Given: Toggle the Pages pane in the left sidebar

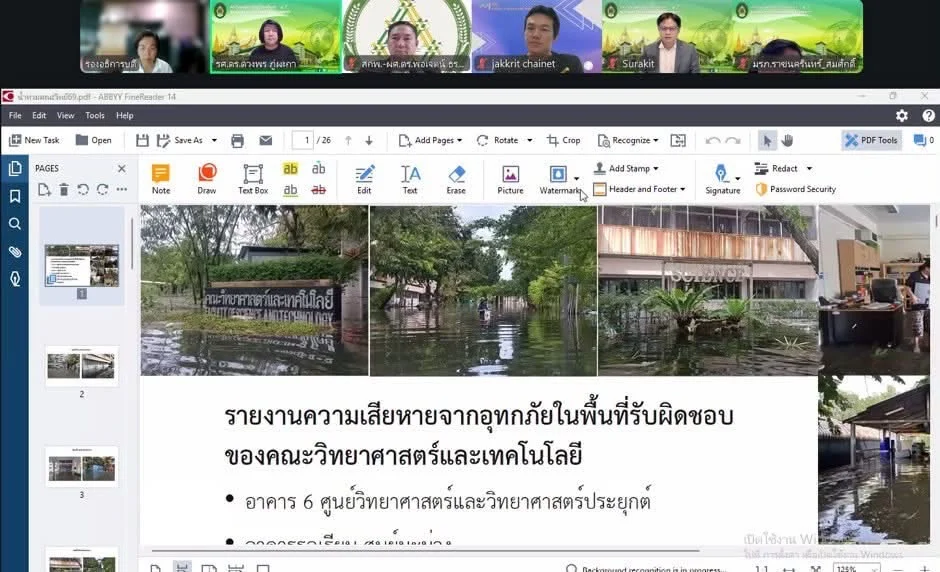Looking at the screenshot, I should tap(15, 168).
